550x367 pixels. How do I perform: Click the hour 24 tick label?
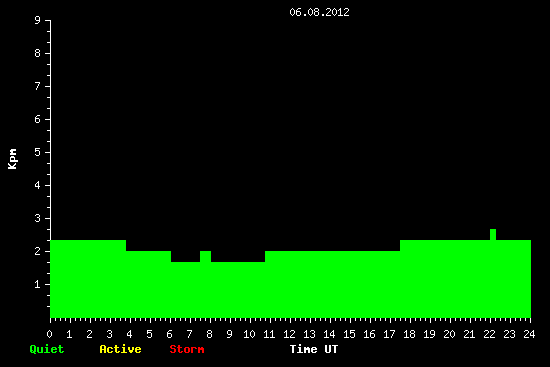(529, 334)
